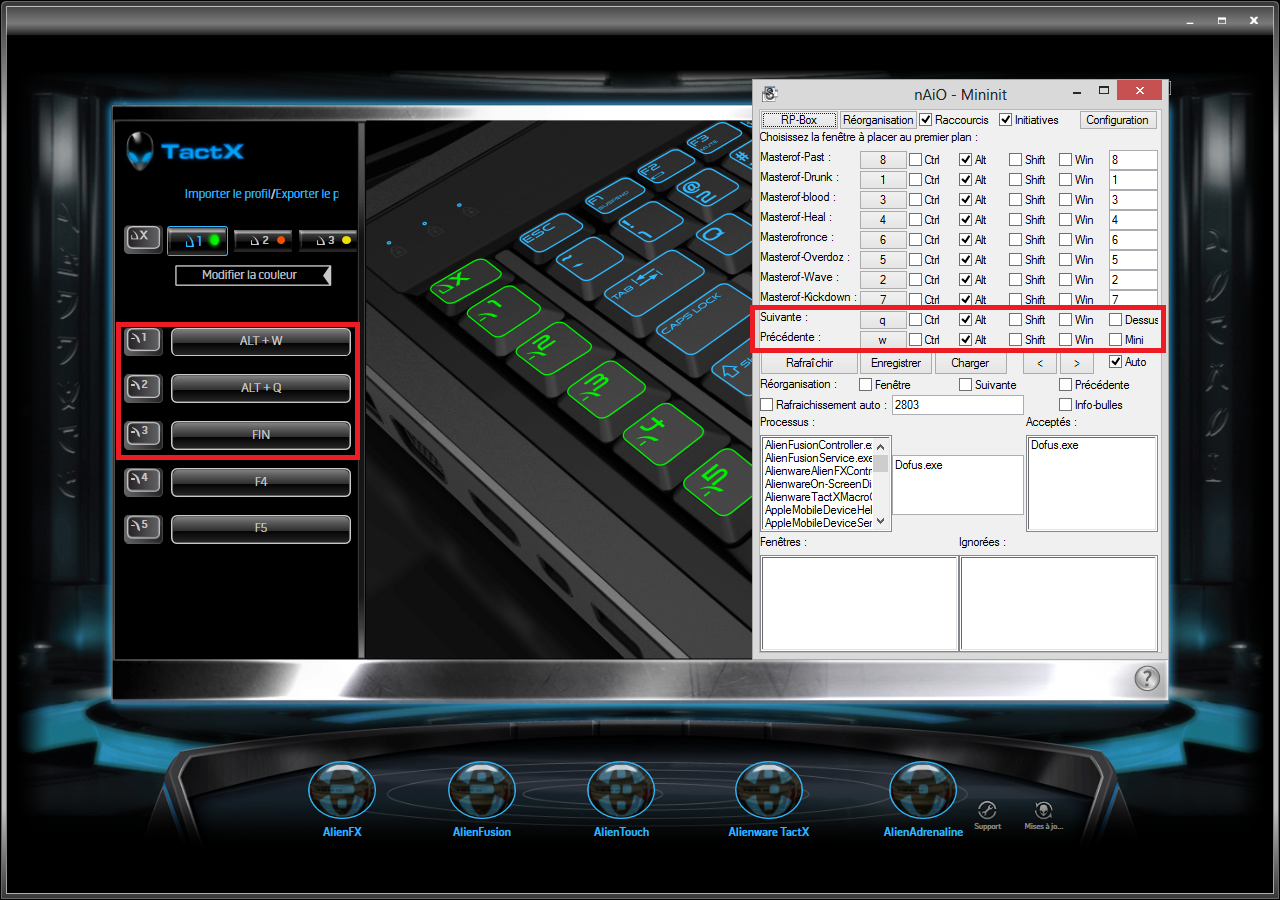This screenshot has height=900, width=1280.
Task: Select AlienwareAlienFXController in the Processus list
Action: pyautogui.click(x=818, y=471)
